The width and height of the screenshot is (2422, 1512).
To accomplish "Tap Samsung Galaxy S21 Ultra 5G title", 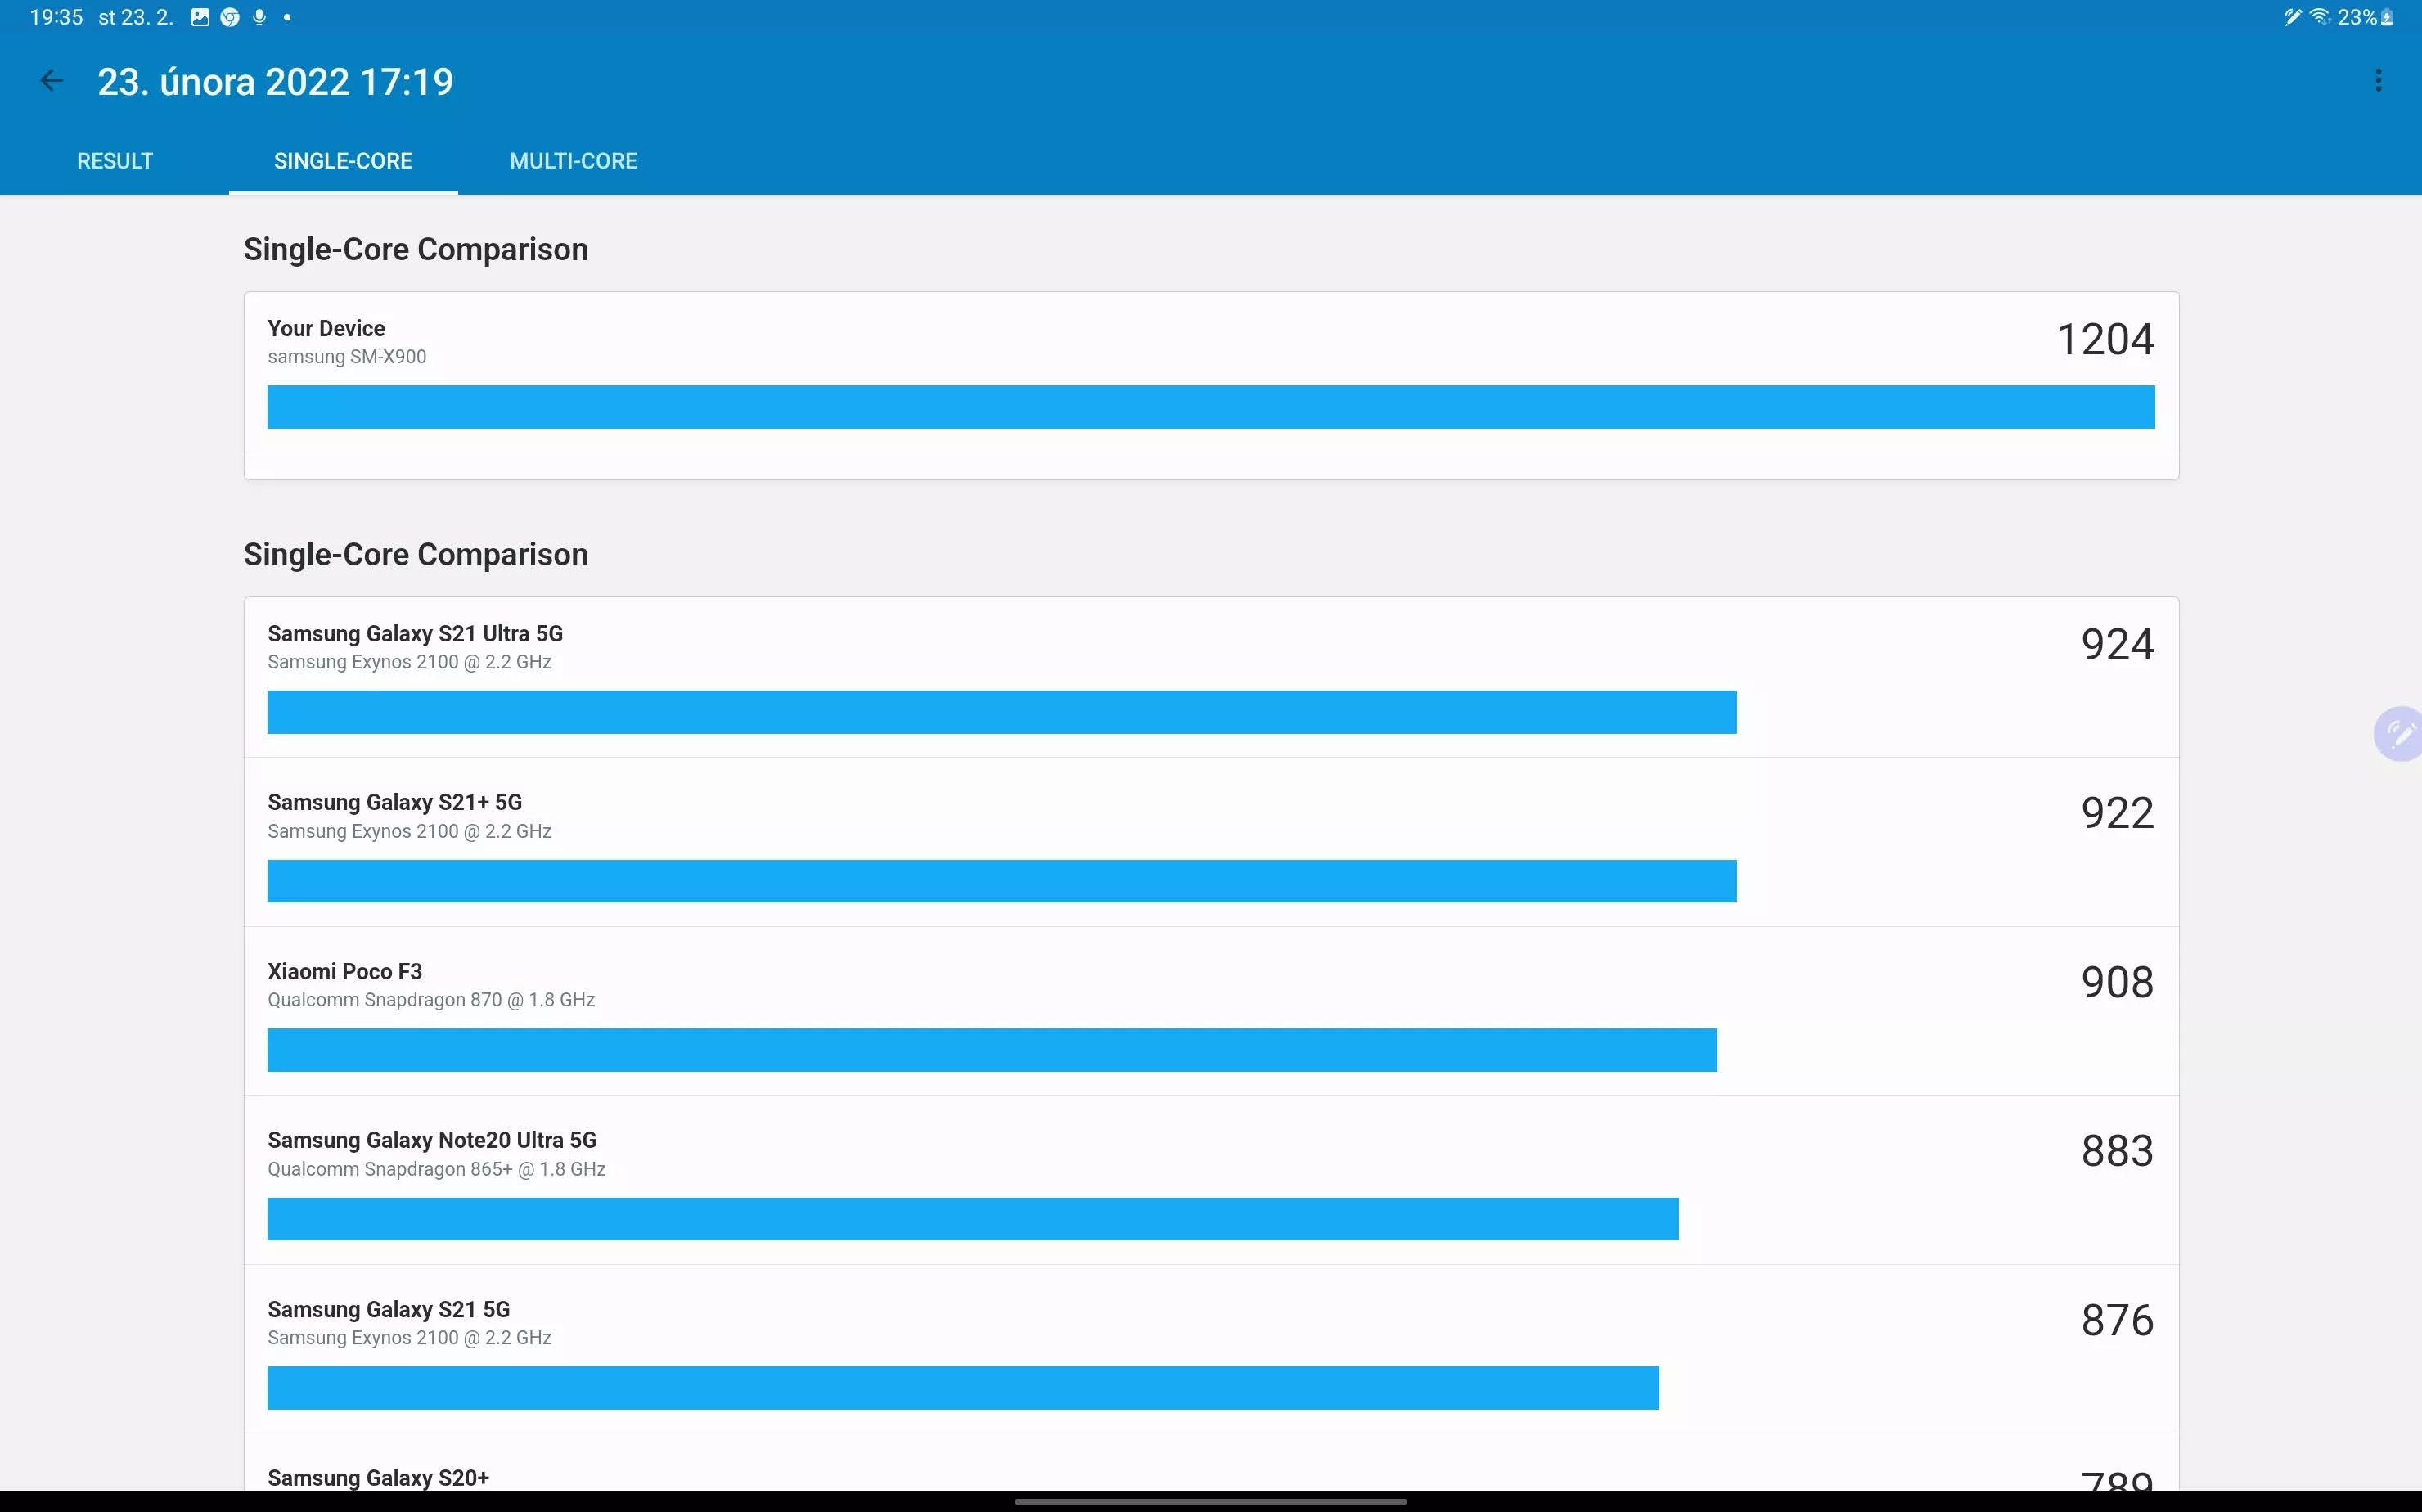I will pyautogui.click(x=415, y=633).
